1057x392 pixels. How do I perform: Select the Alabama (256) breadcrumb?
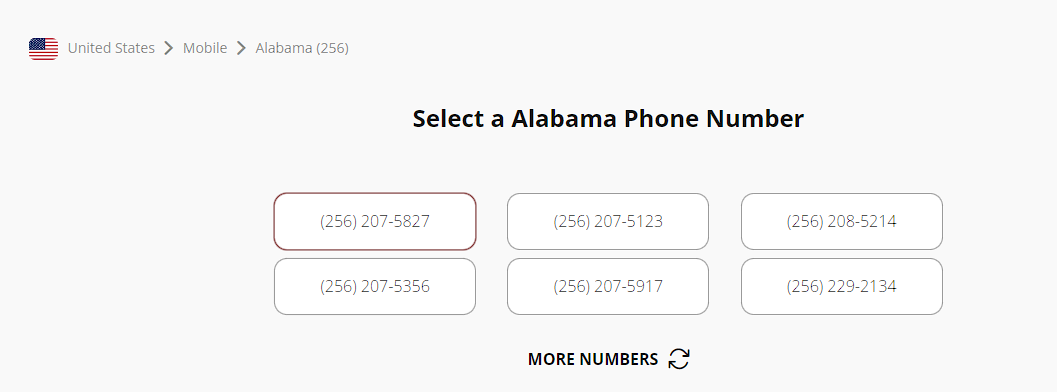(x=302, y=48)
